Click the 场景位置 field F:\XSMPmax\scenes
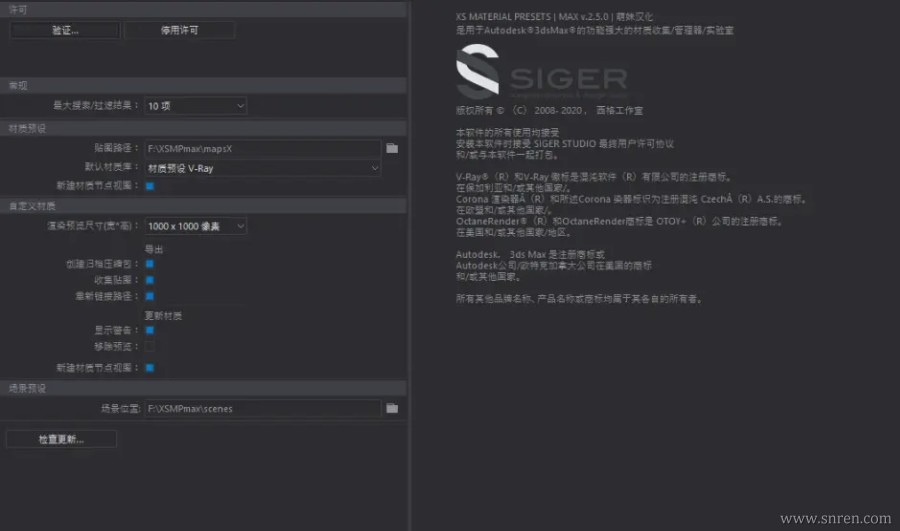The image size is (900, 531). (263, 408)
